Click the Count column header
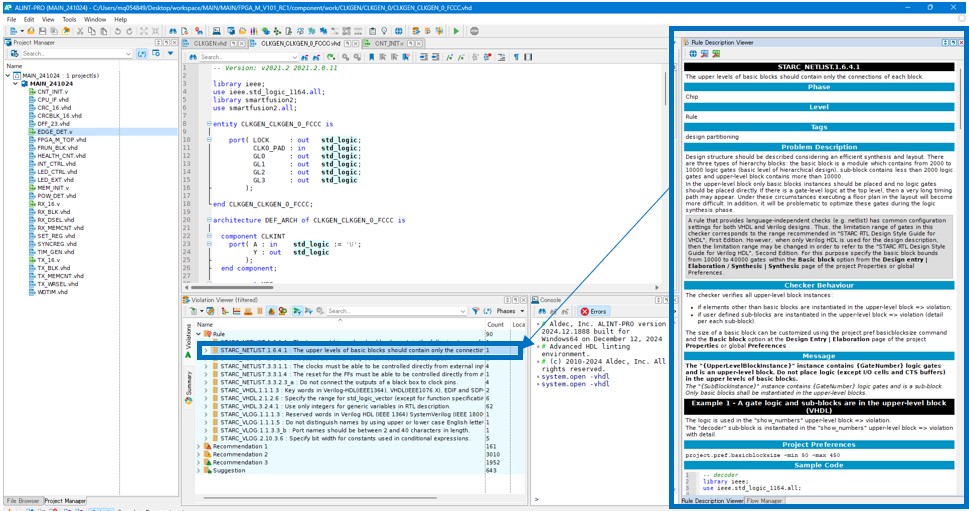The height and width of the screenshot is (511, 969). (x=496, y=324)
